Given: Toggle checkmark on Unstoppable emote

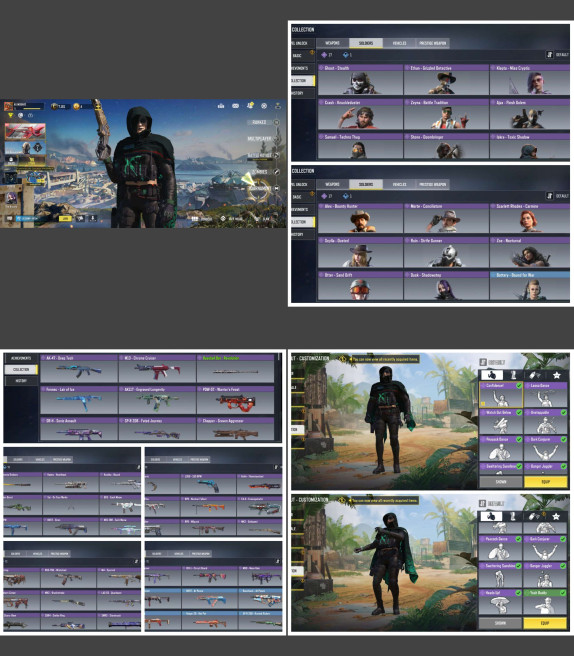Looking at the screenshot, I should coord(563,413).
